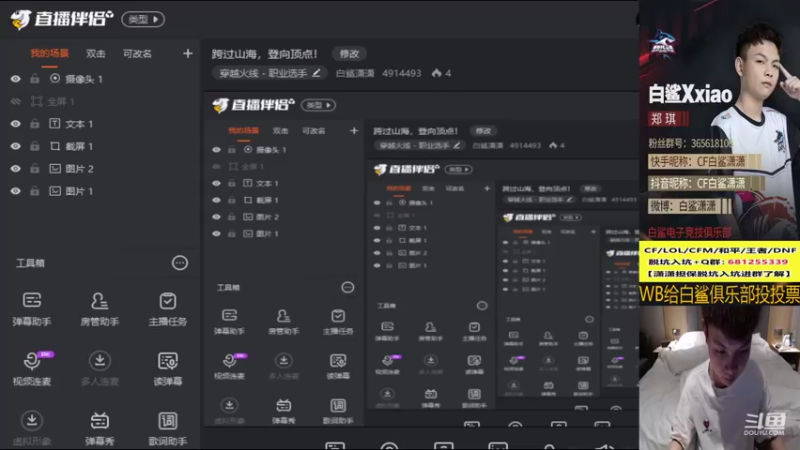
Task: Open the 歌词助手 tool in the main toolbox
Action: tap(167, 429)
